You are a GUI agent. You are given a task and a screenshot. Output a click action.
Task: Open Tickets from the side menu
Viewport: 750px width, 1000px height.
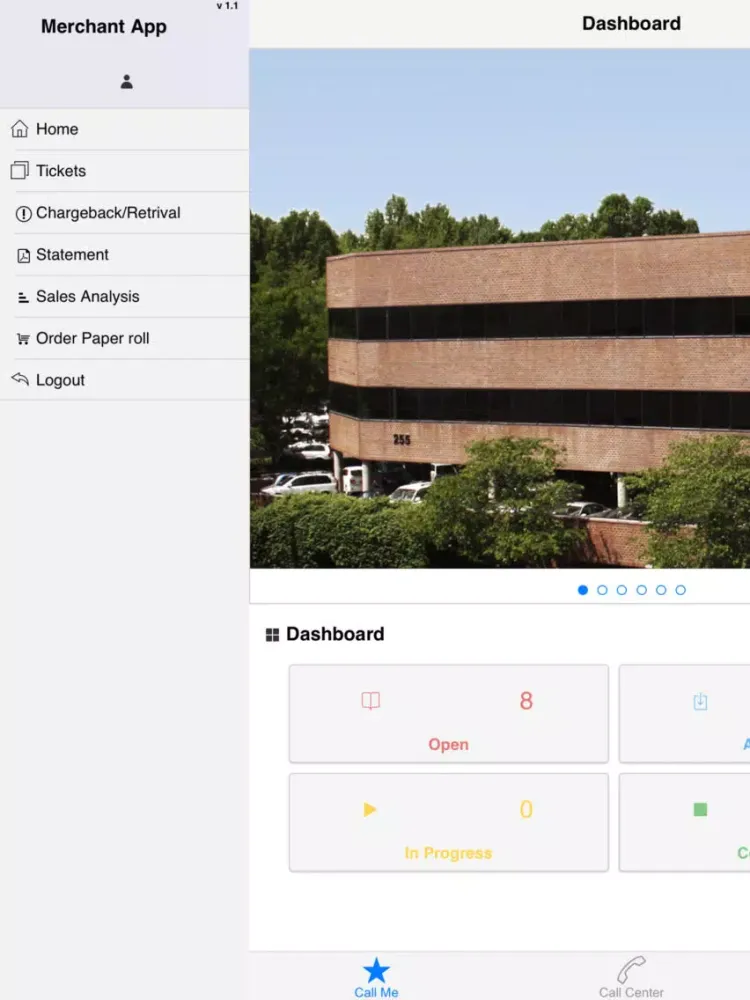click(x=124, y=171)
